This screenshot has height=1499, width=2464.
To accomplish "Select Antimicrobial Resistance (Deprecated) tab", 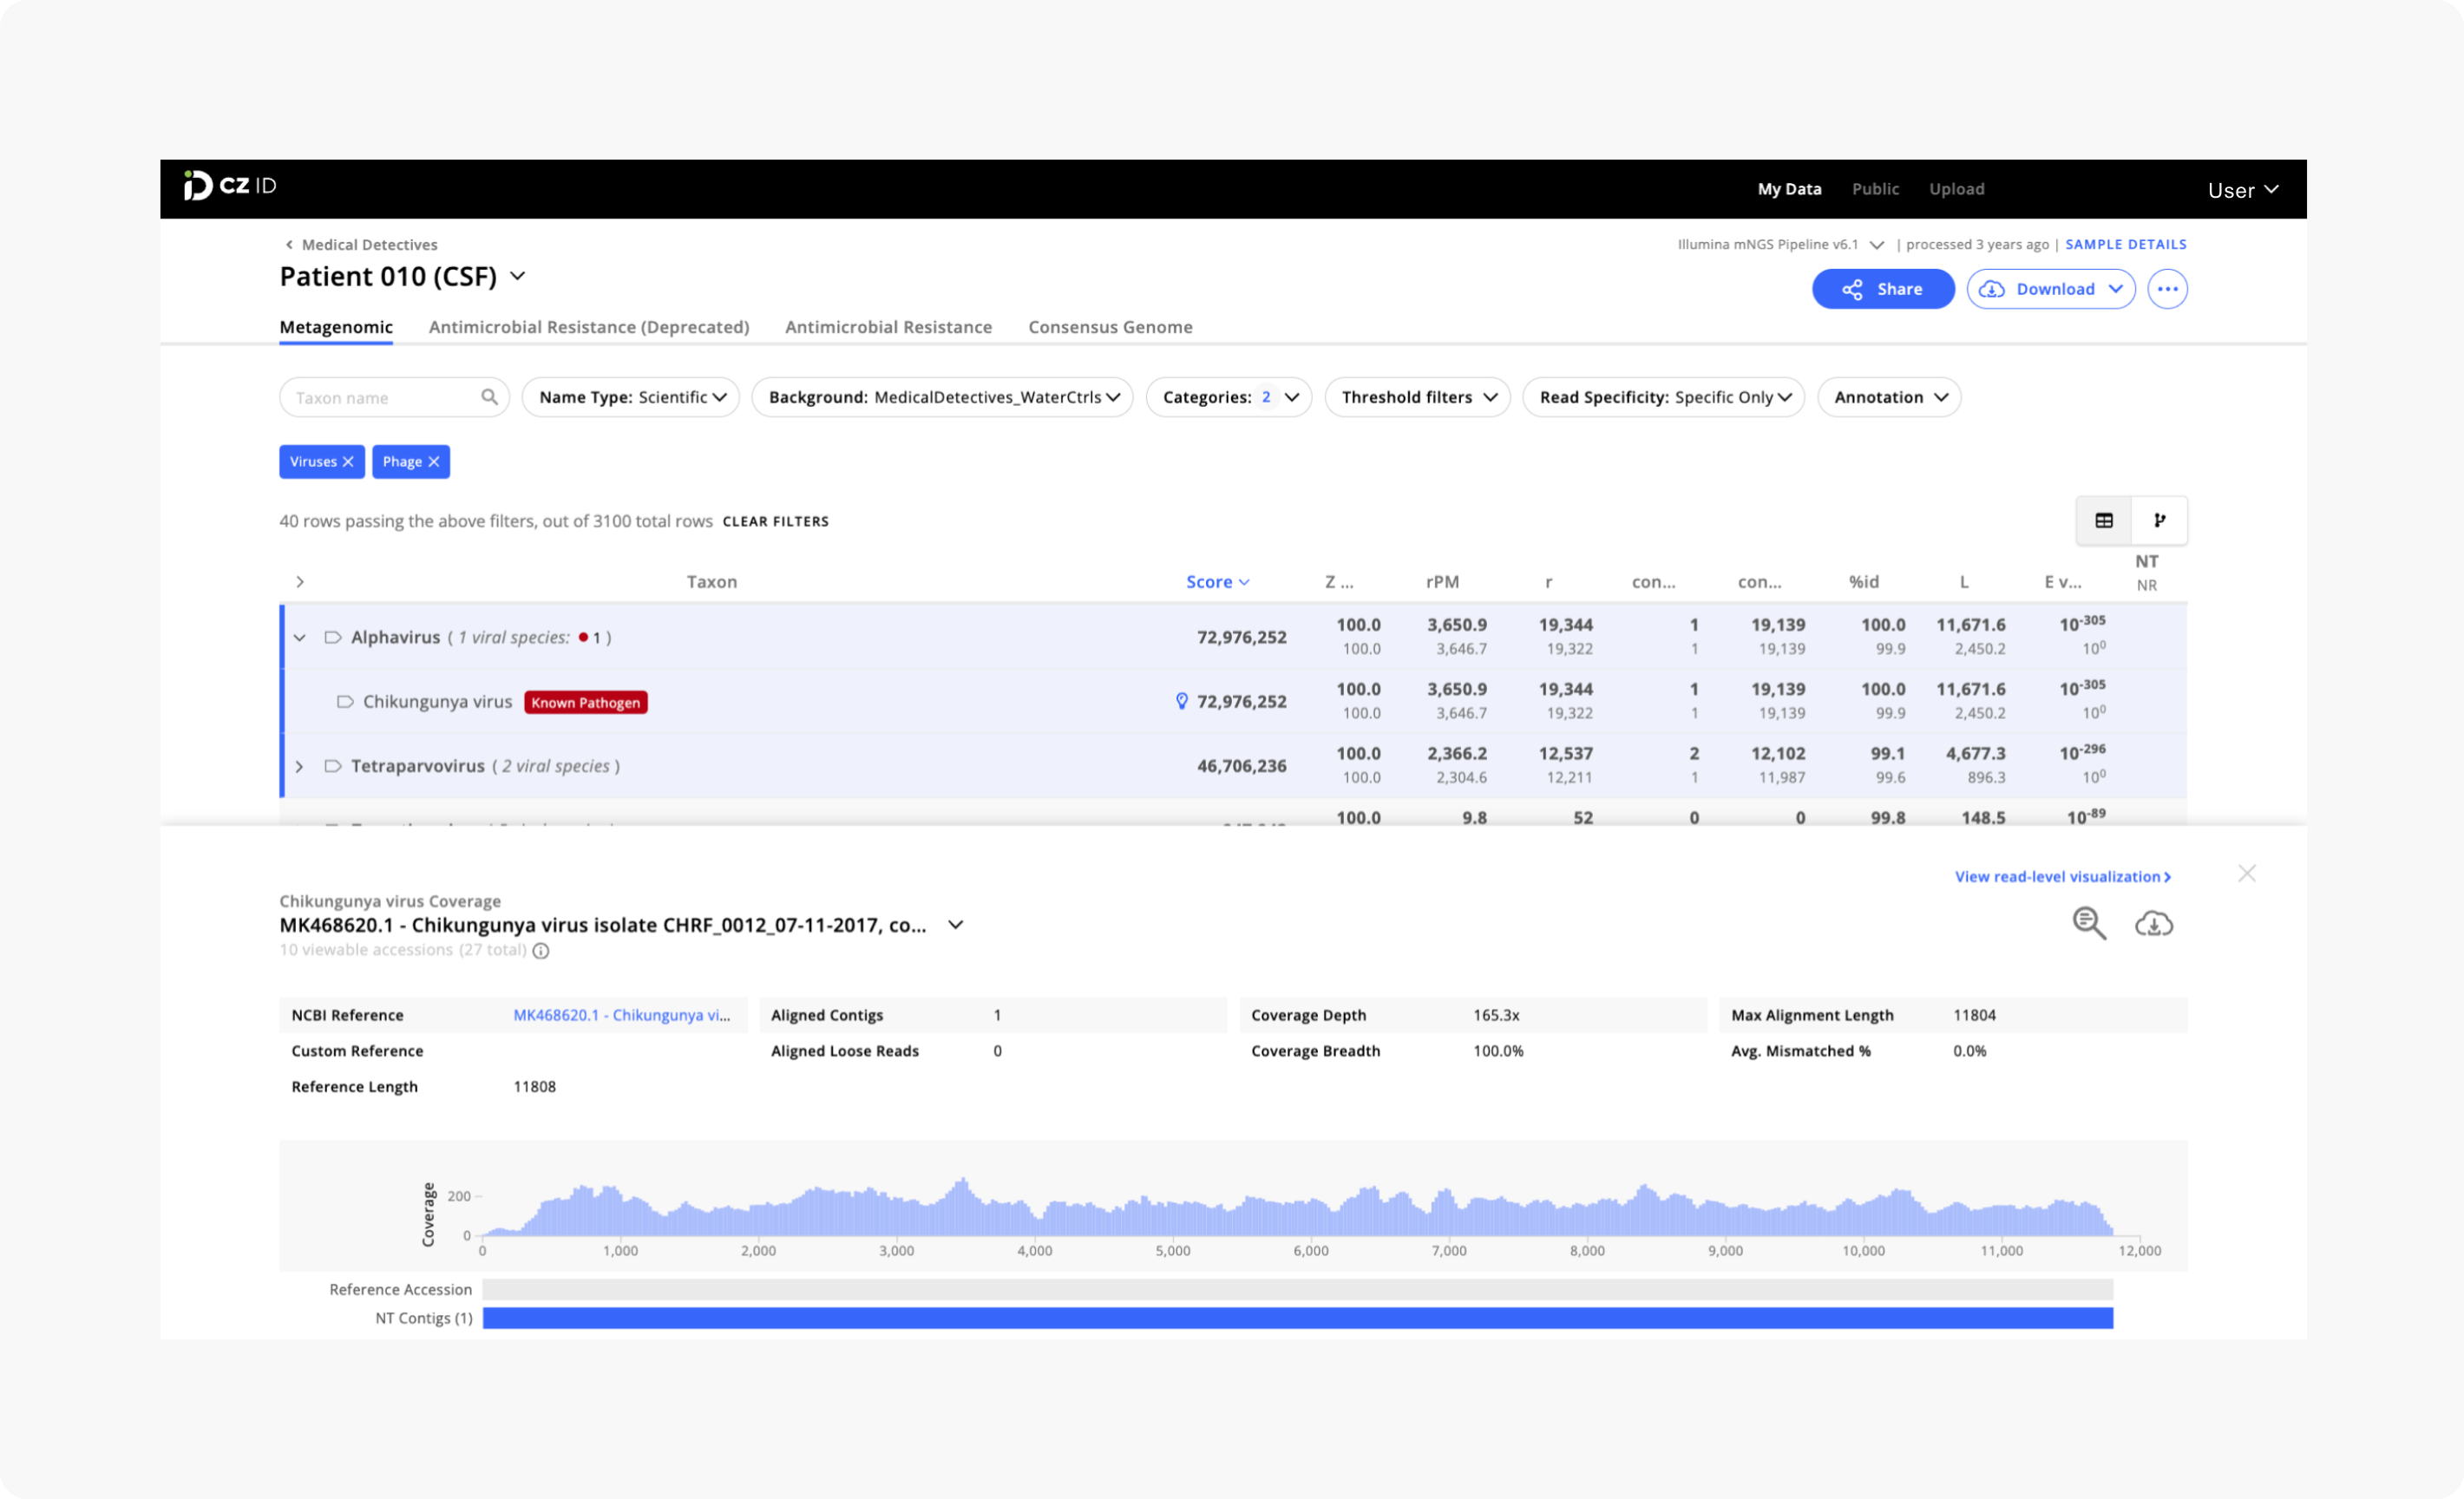I will (x=589, y=327).
